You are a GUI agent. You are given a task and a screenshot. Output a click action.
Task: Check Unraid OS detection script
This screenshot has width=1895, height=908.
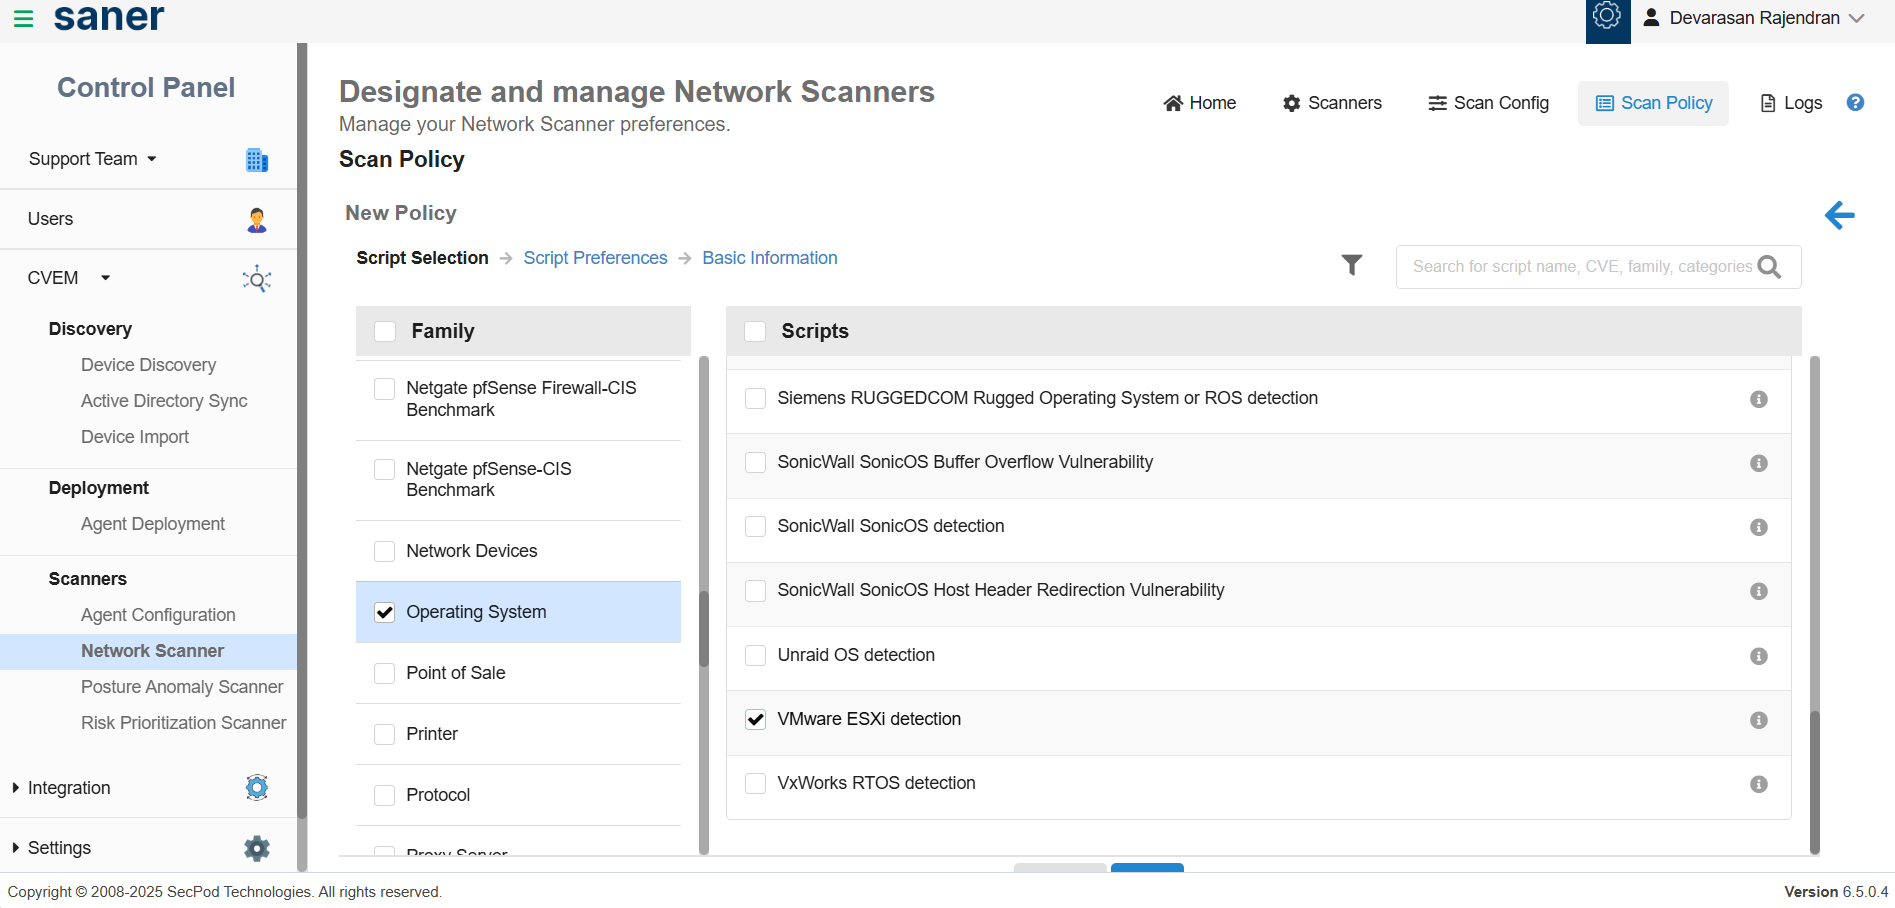click(756, 655)
